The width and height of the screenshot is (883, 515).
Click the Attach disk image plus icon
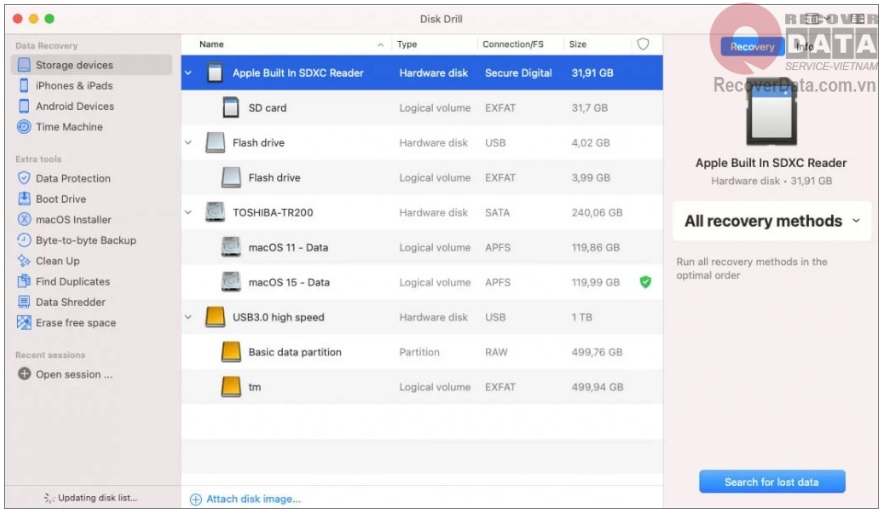click(x=195, y=499)
